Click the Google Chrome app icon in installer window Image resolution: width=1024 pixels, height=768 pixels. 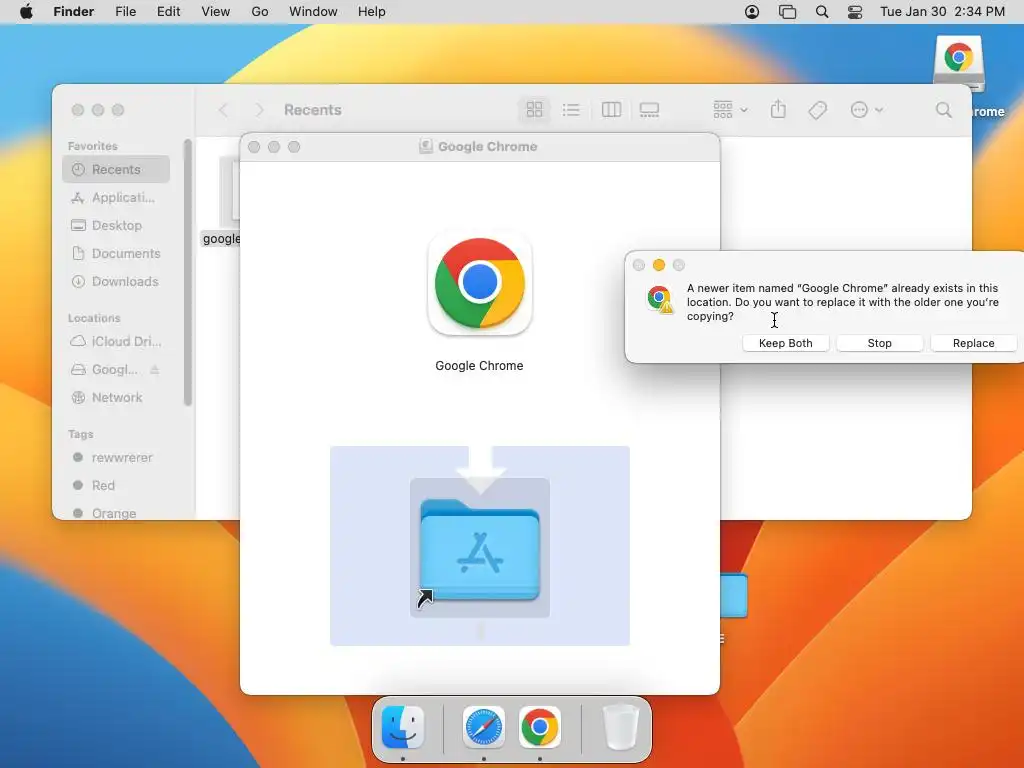(479, 283)
